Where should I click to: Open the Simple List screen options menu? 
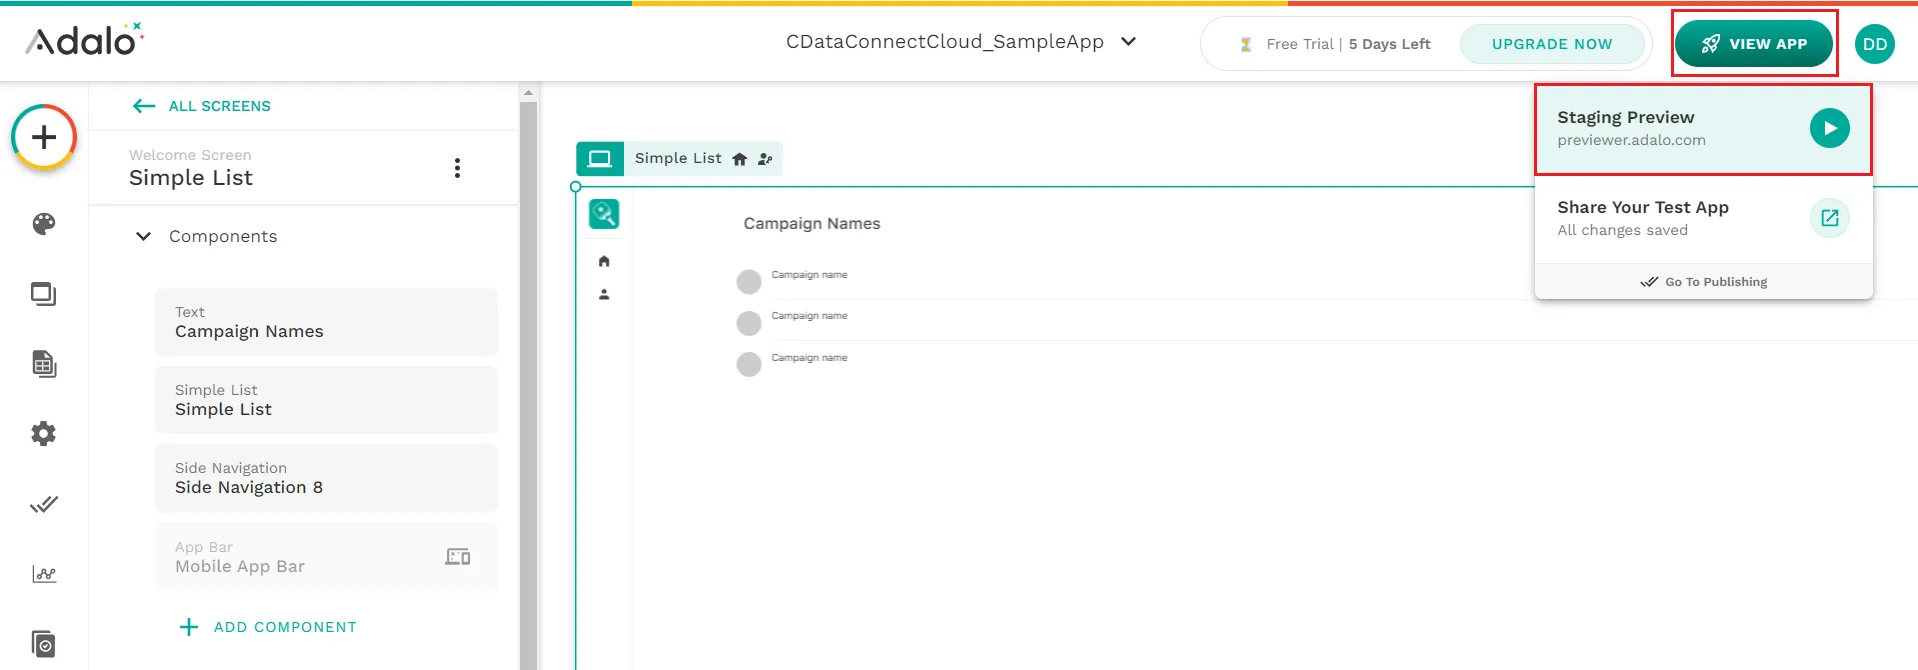coord(457,168)
